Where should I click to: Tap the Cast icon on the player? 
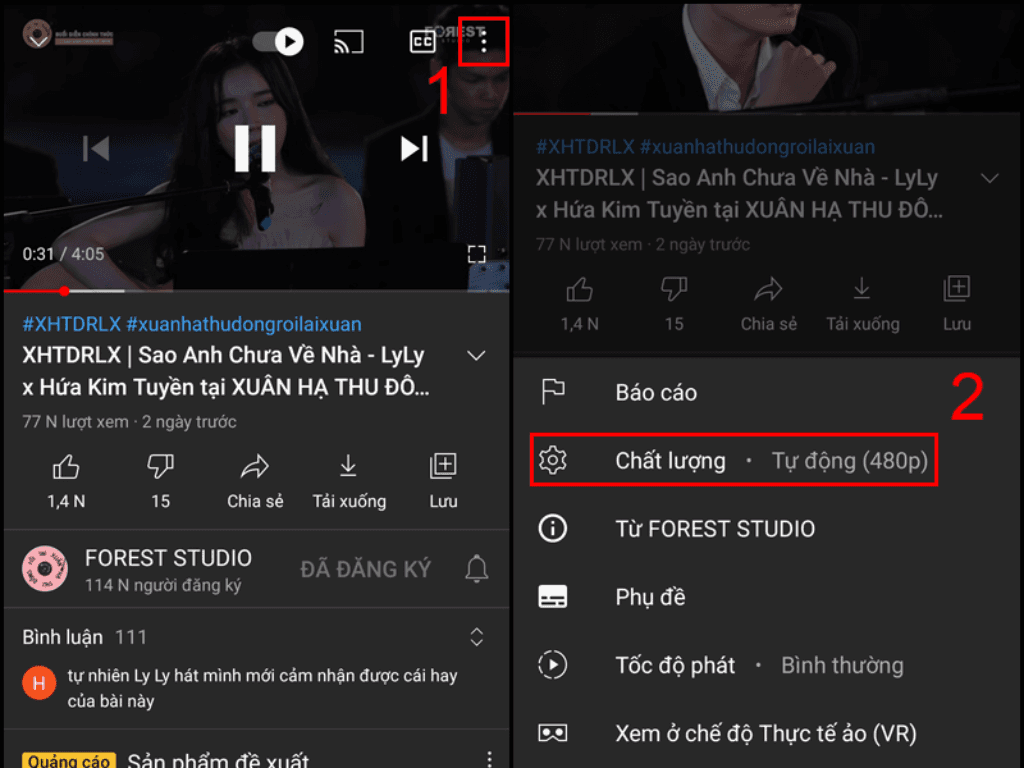[x=348, y=42]
